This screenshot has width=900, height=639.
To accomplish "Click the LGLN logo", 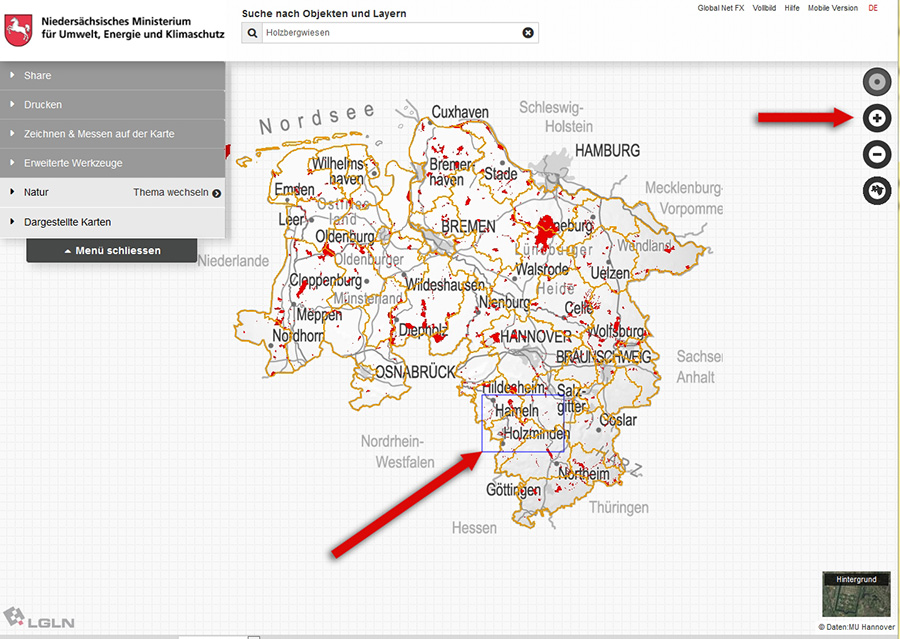I will pyautogui.click(x=29, y=620).
